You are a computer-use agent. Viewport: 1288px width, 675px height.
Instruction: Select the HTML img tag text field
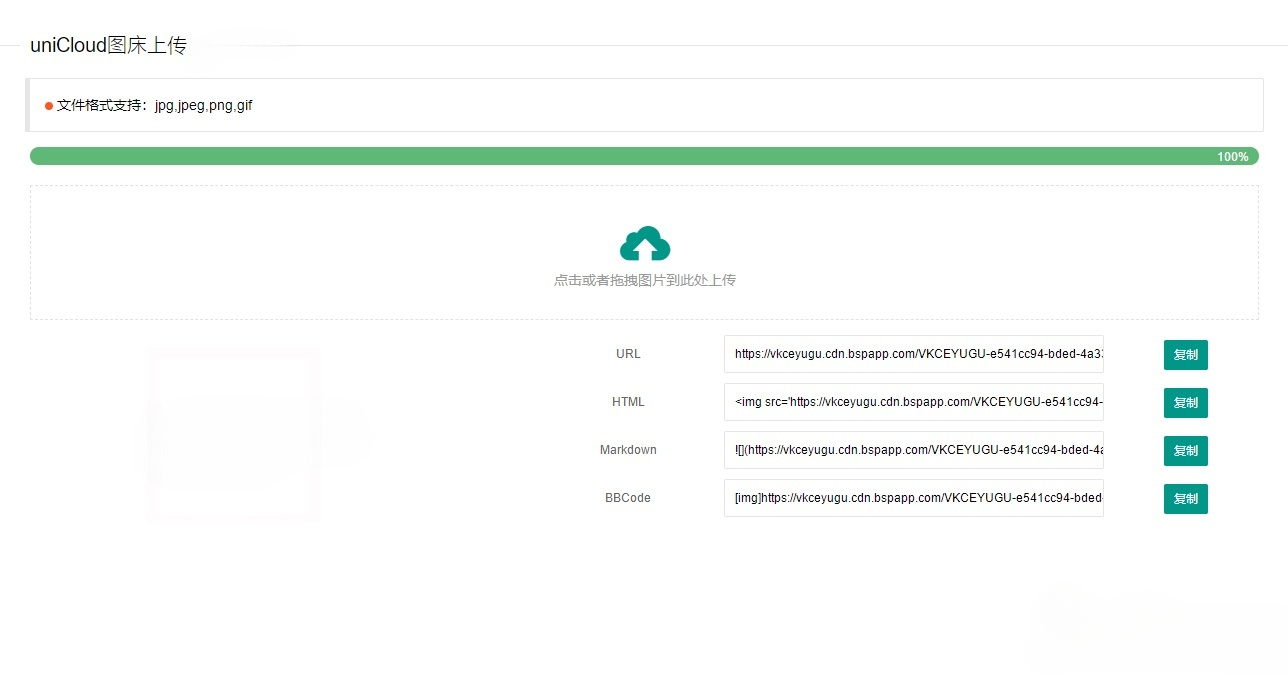913,402
